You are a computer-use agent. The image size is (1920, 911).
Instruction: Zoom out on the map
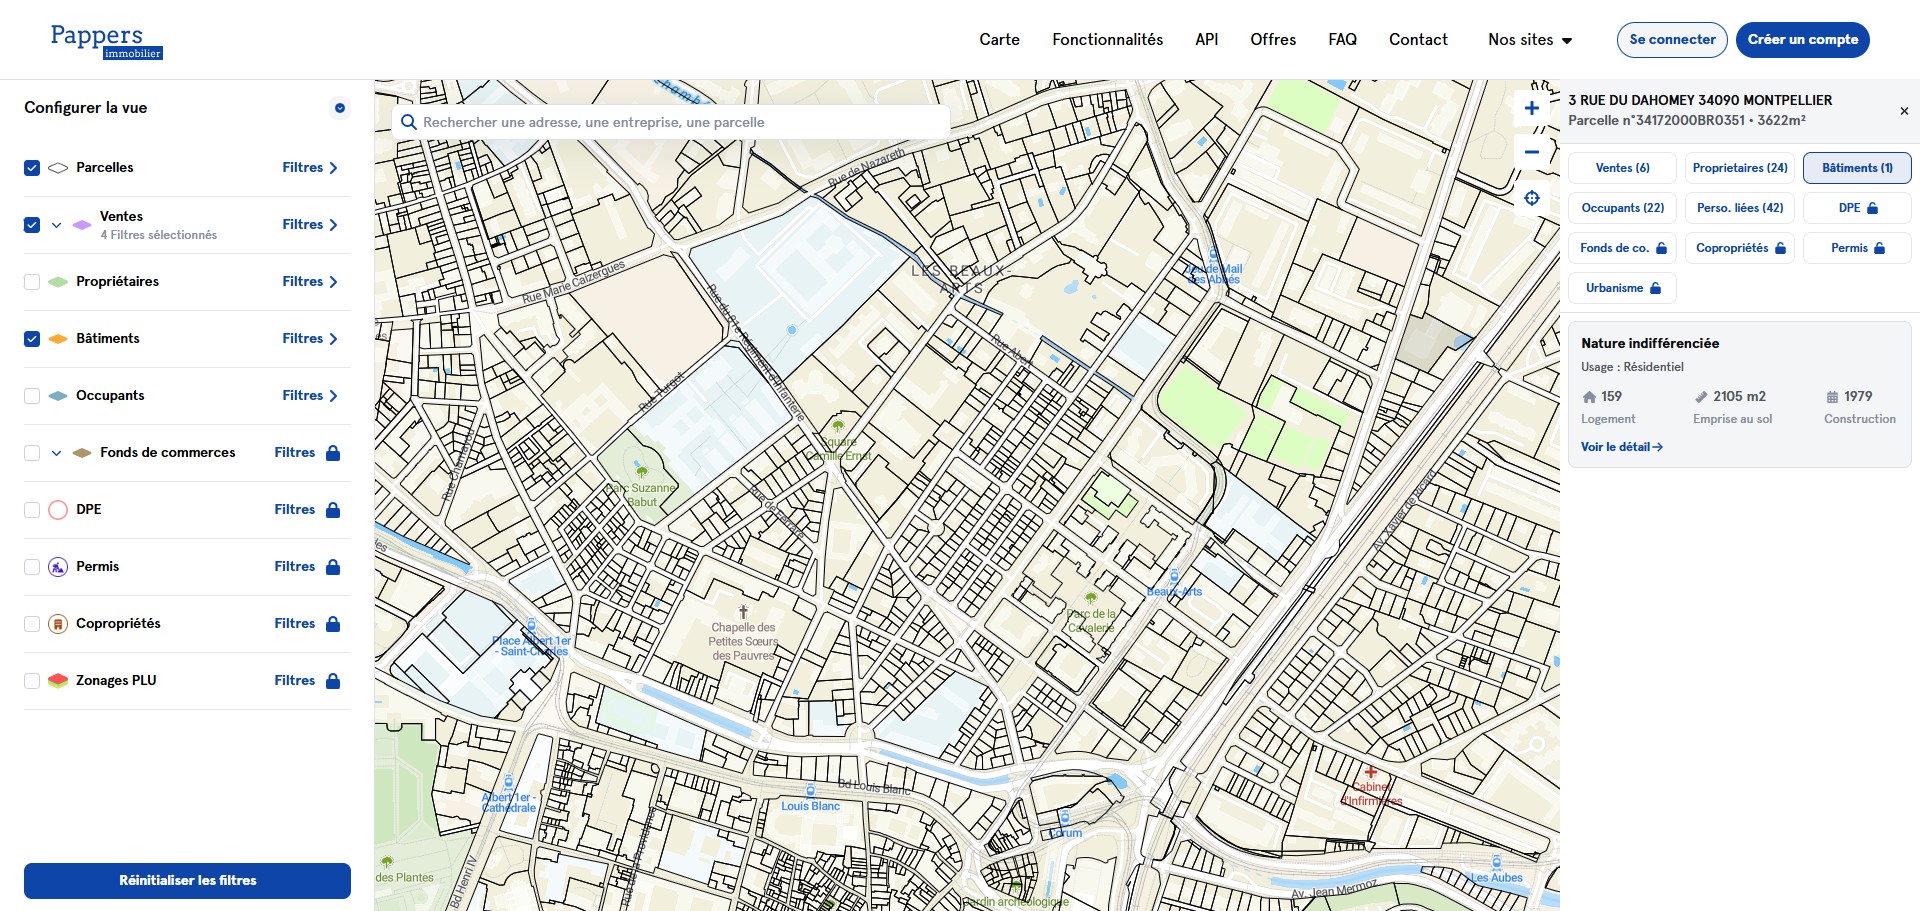coord(1531,152)
